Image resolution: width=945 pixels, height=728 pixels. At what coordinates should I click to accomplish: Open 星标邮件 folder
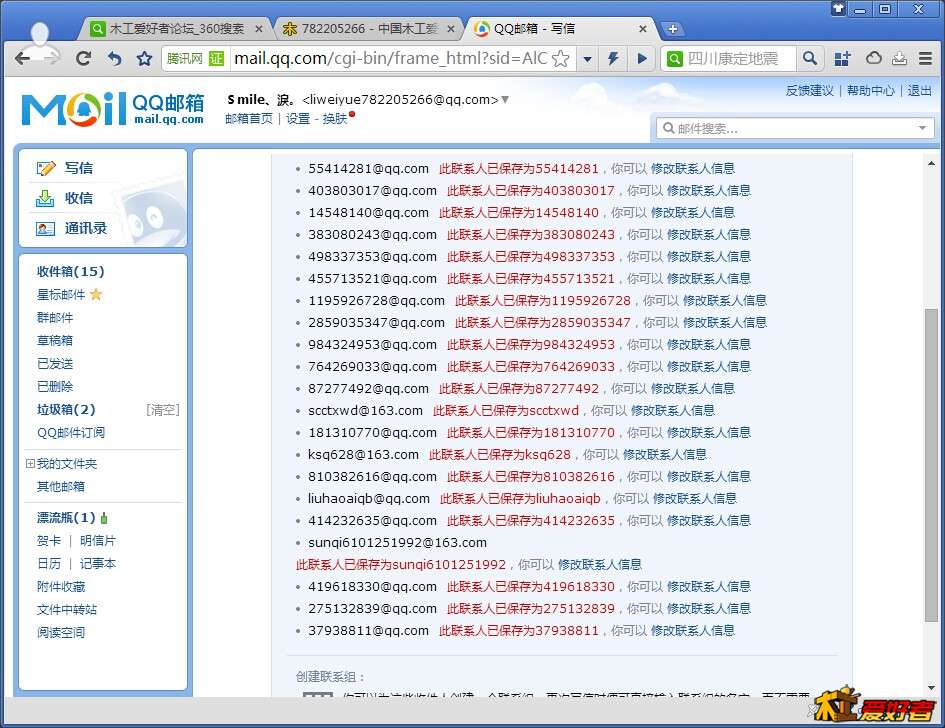[61, 294]
